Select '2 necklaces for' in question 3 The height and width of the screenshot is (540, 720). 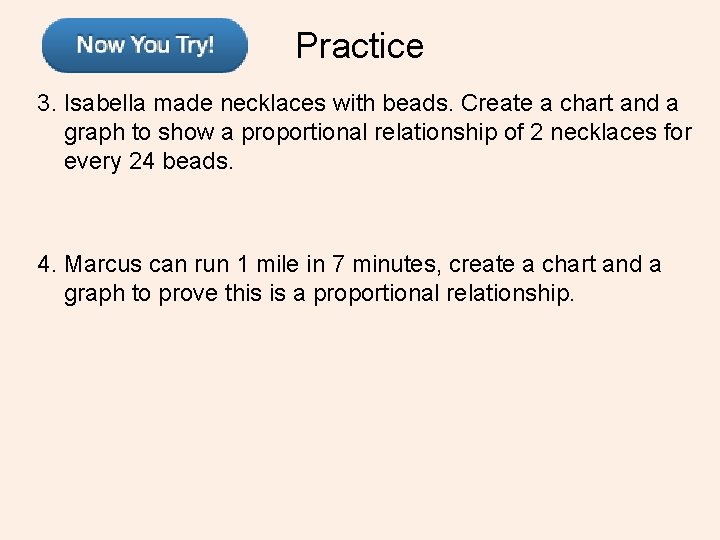[x=611, y=132]
